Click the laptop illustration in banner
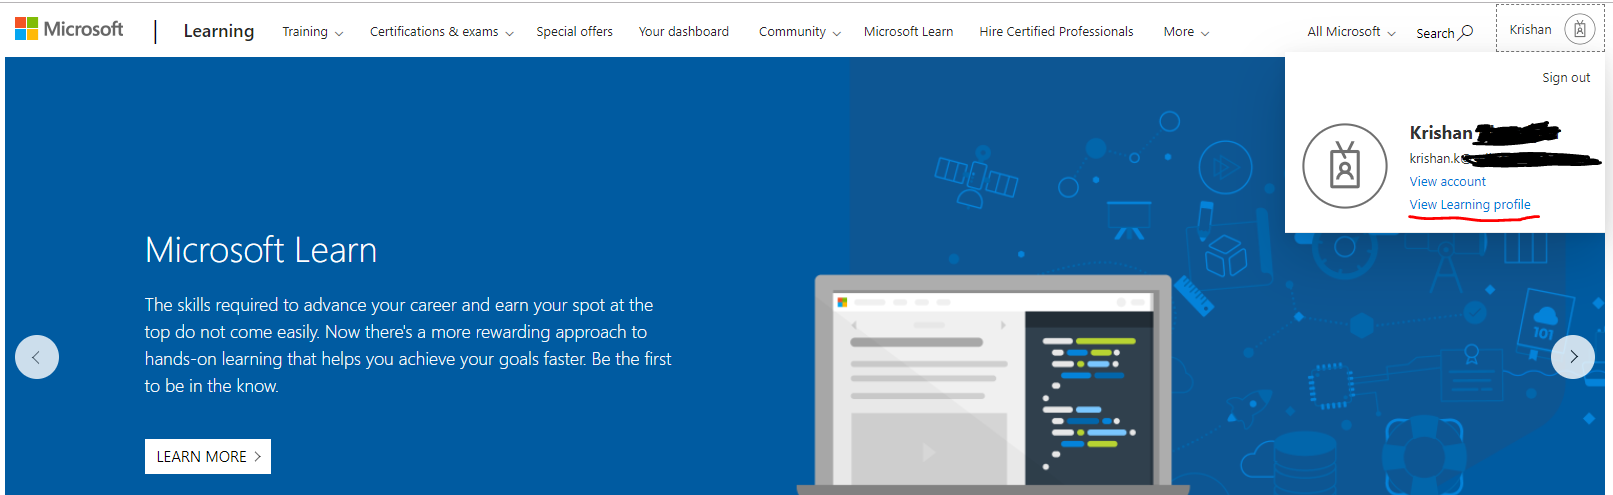1613x495 pixels. [x=992, y=385]
